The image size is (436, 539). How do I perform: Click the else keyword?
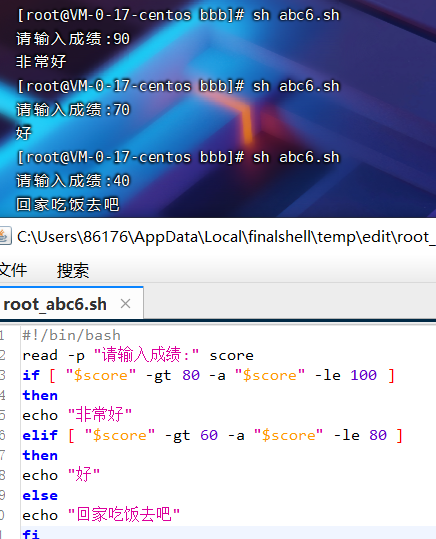click(x=40, y=495)
